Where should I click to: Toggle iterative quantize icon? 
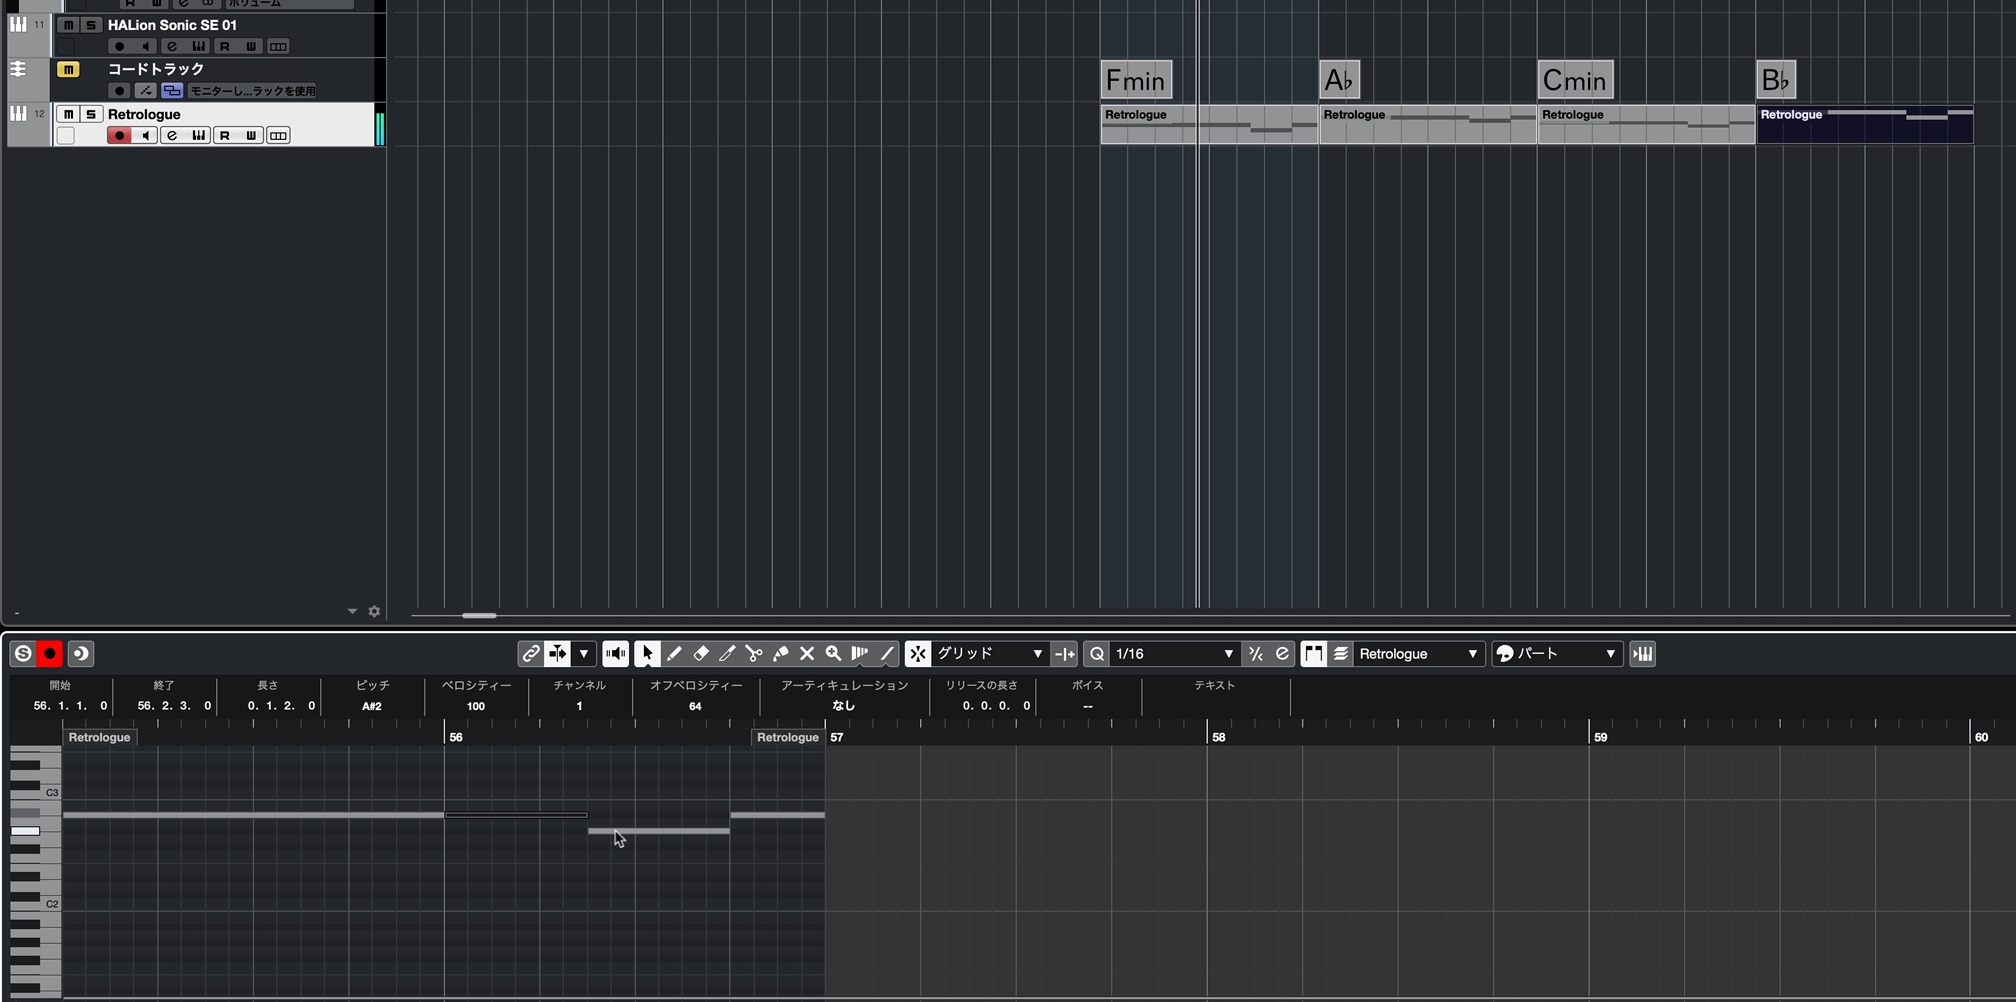[x=1256, y=654]
